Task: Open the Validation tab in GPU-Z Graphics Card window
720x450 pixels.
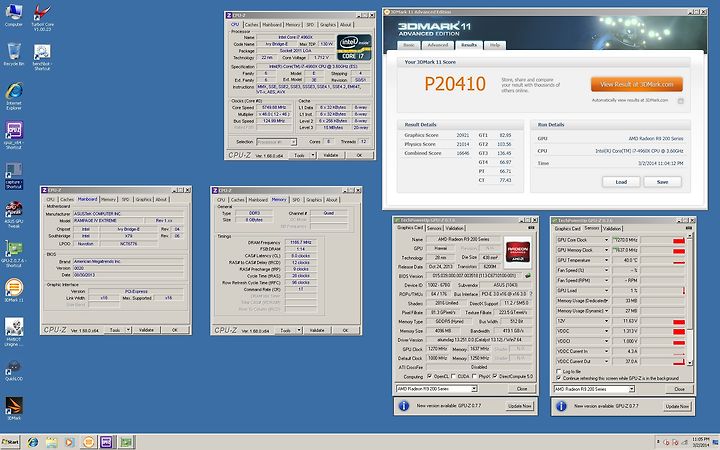Action: (454, 228)
